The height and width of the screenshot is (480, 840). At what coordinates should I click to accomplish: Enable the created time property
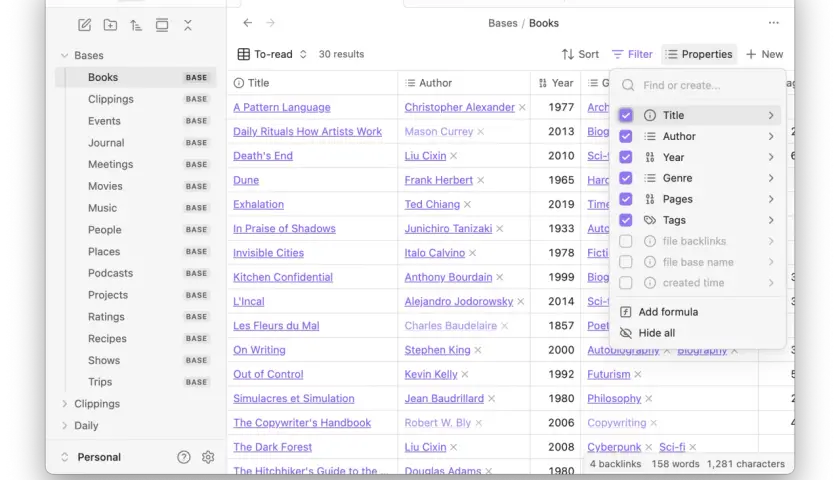click(626, 283)
